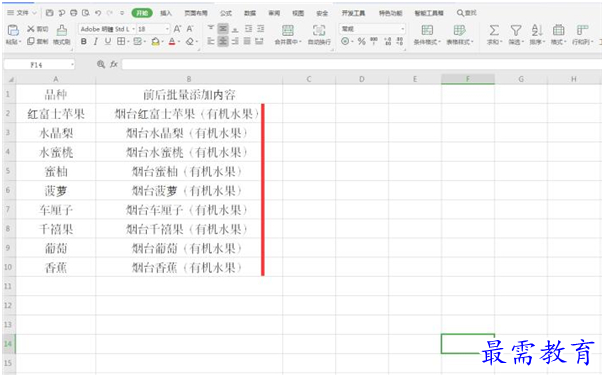Image resolution: width=603 pixels, height=384 pixels.
Task: Toggle Align Left button
Action: [211, 41]
